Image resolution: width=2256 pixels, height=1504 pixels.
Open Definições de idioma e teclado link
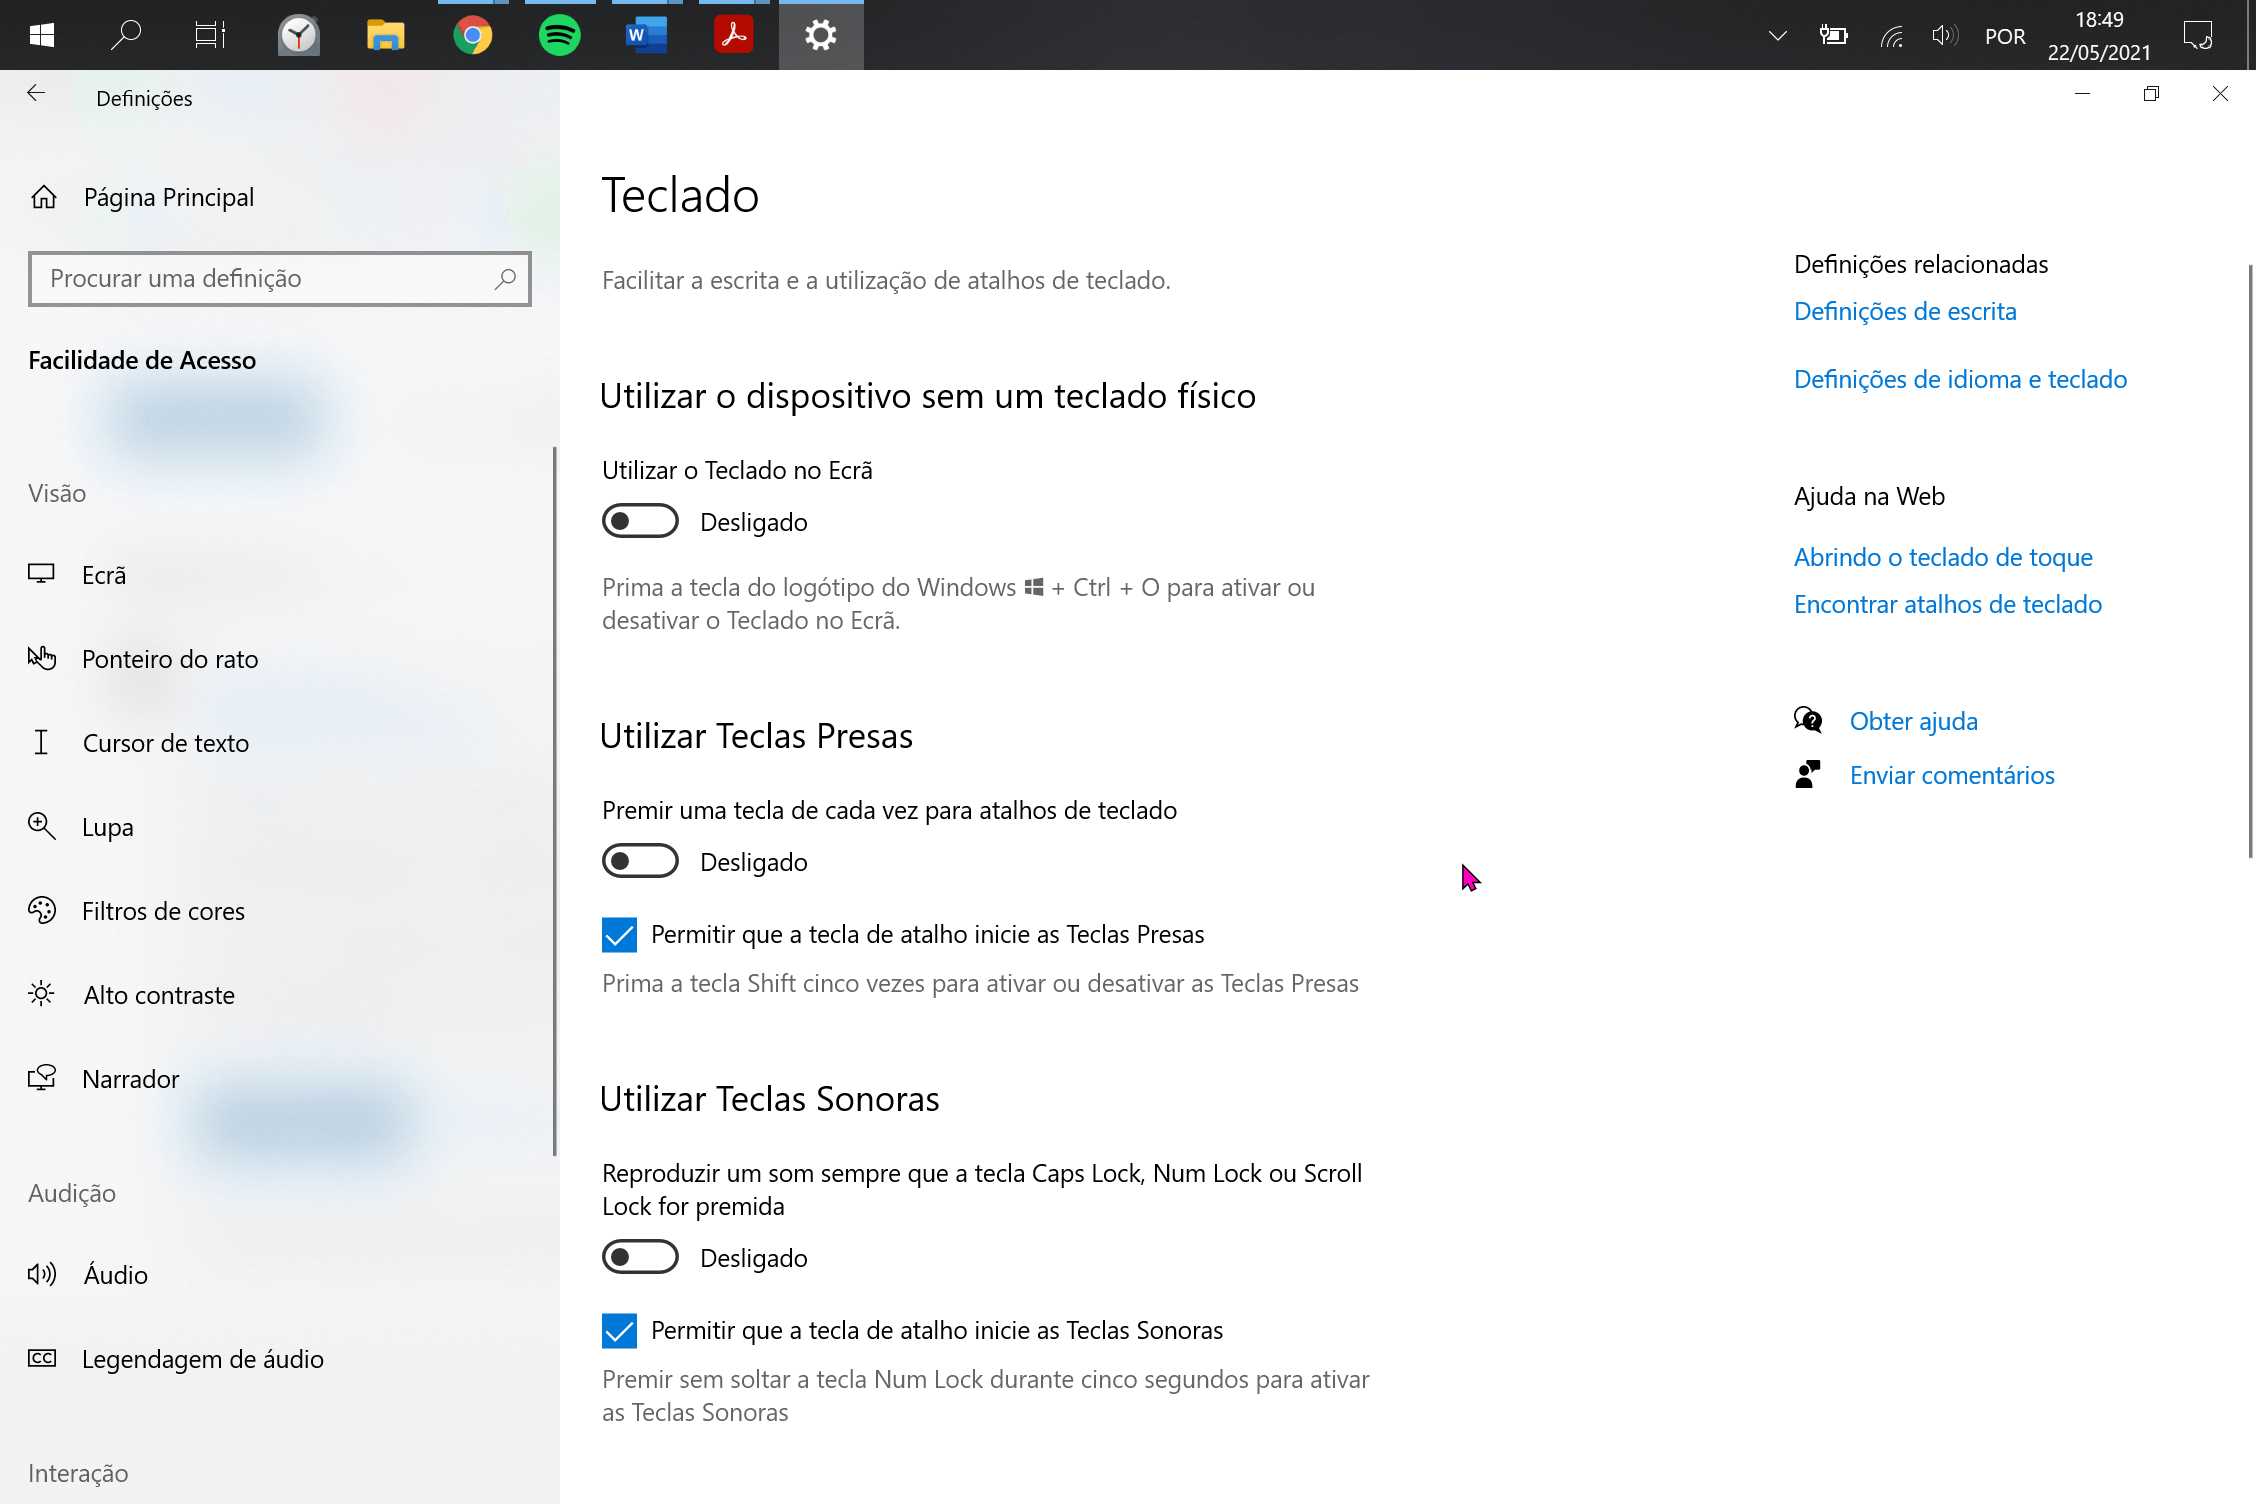click(x=1959, y=379)
